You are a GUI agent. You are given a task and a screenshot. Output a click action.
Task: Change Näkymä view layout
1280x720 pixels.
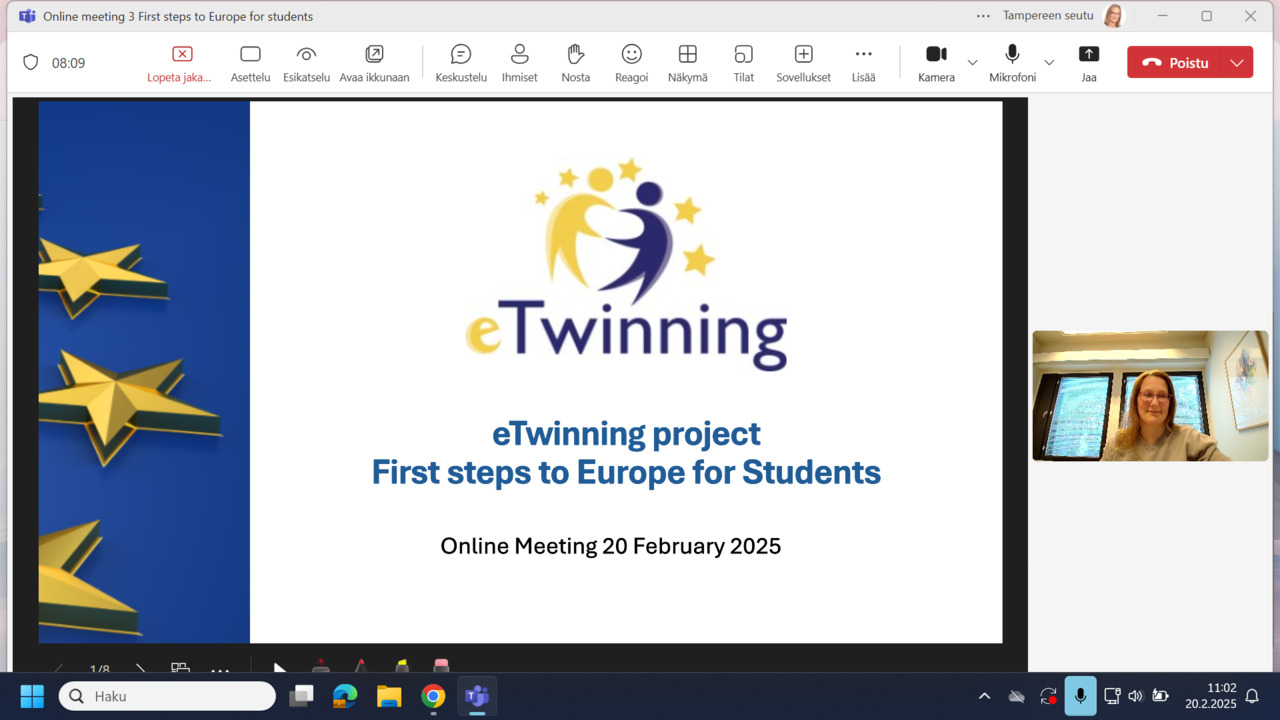[x=687, y=63]
